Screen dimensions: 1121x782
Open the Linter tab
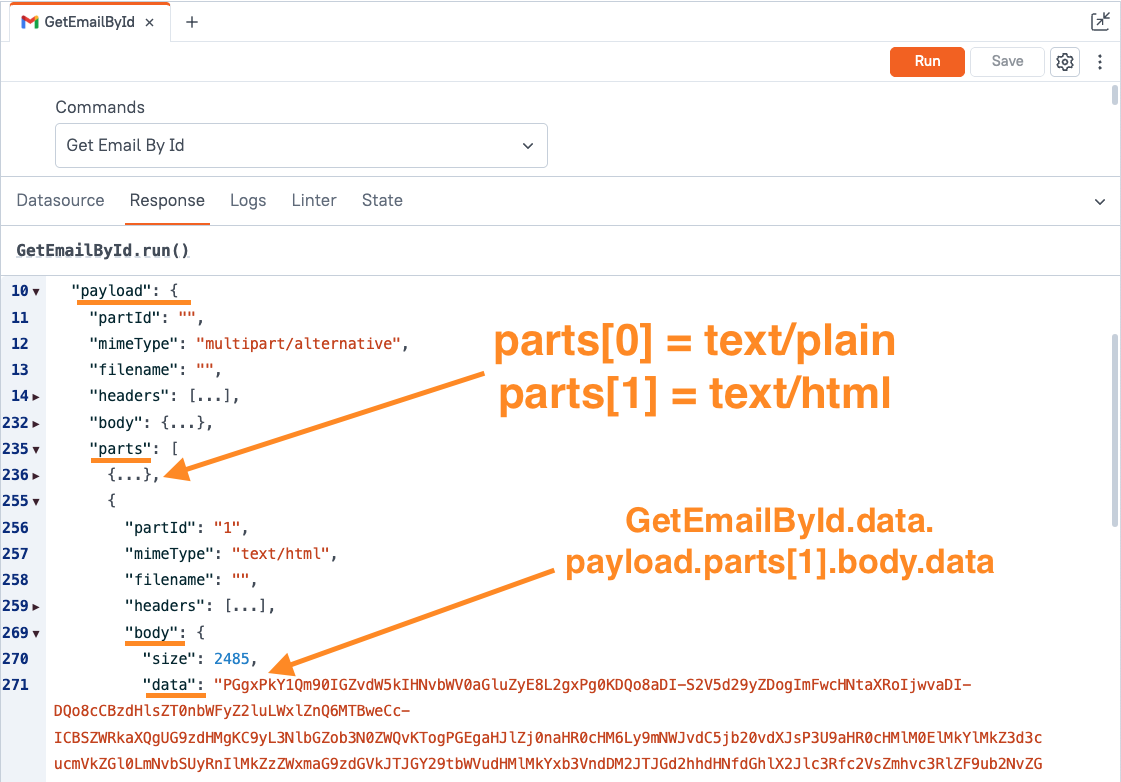click(314, 200)
